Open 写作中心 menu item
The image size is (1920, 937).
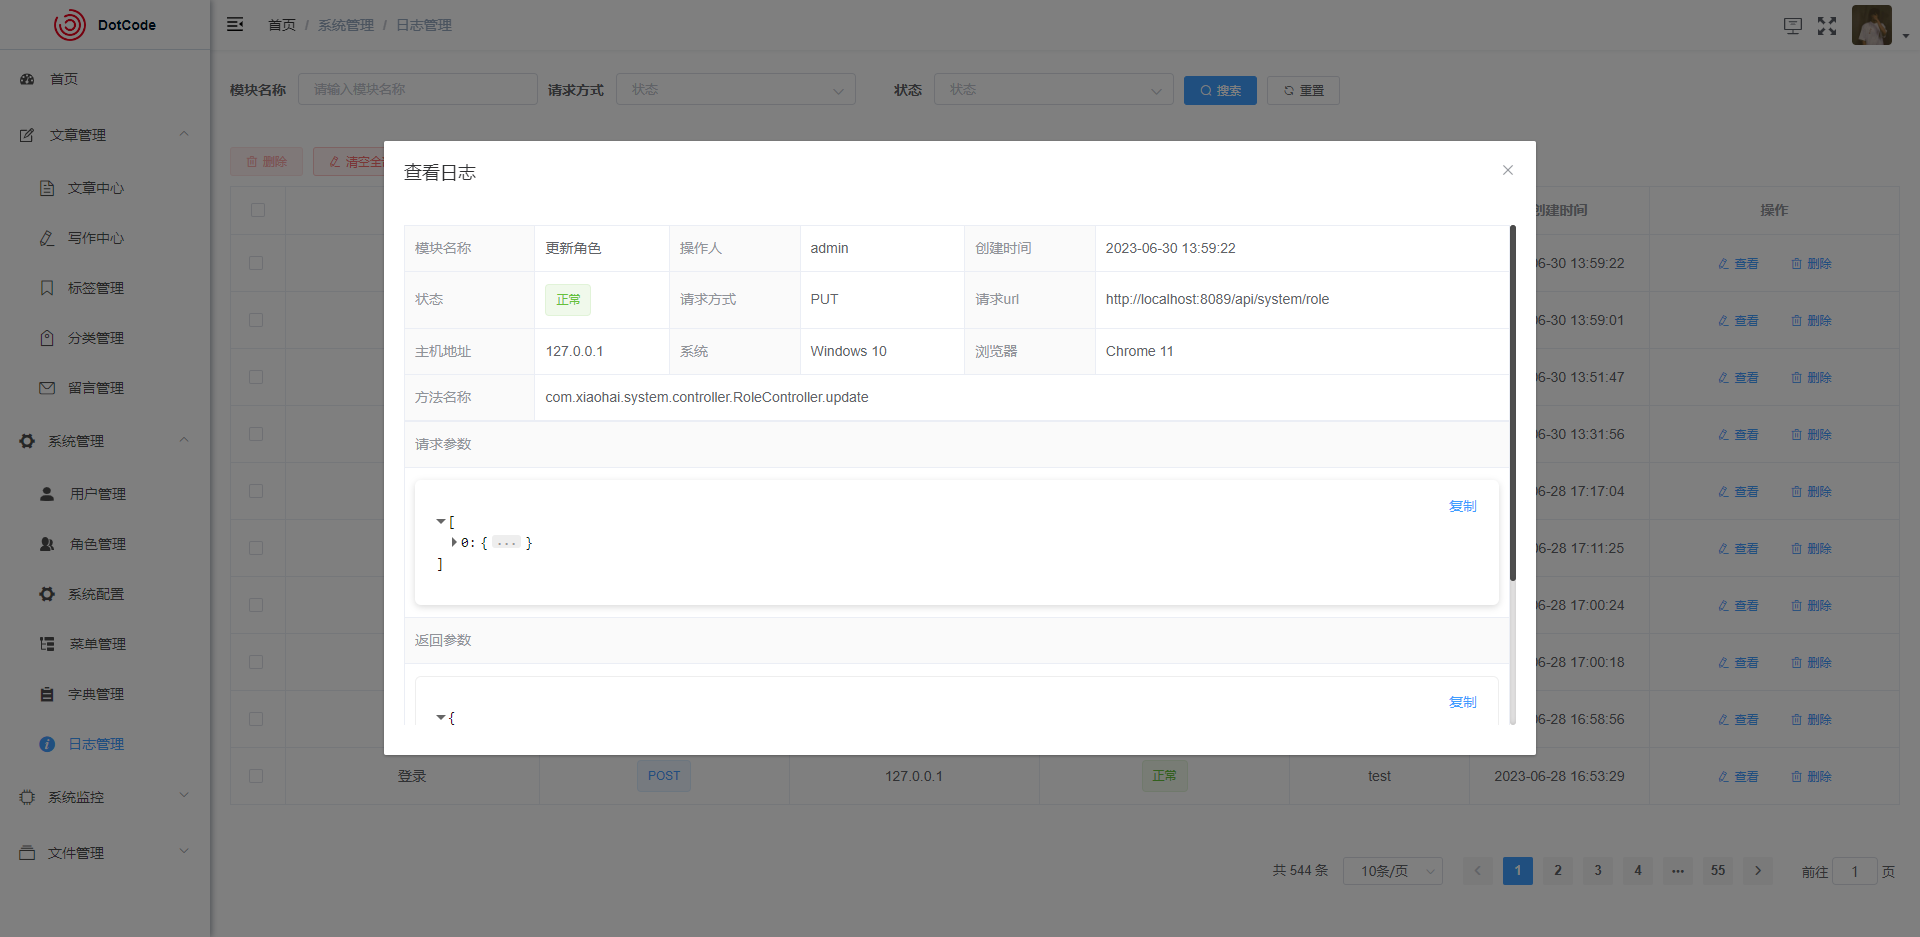pyautogui.click(x=105, y=238)
